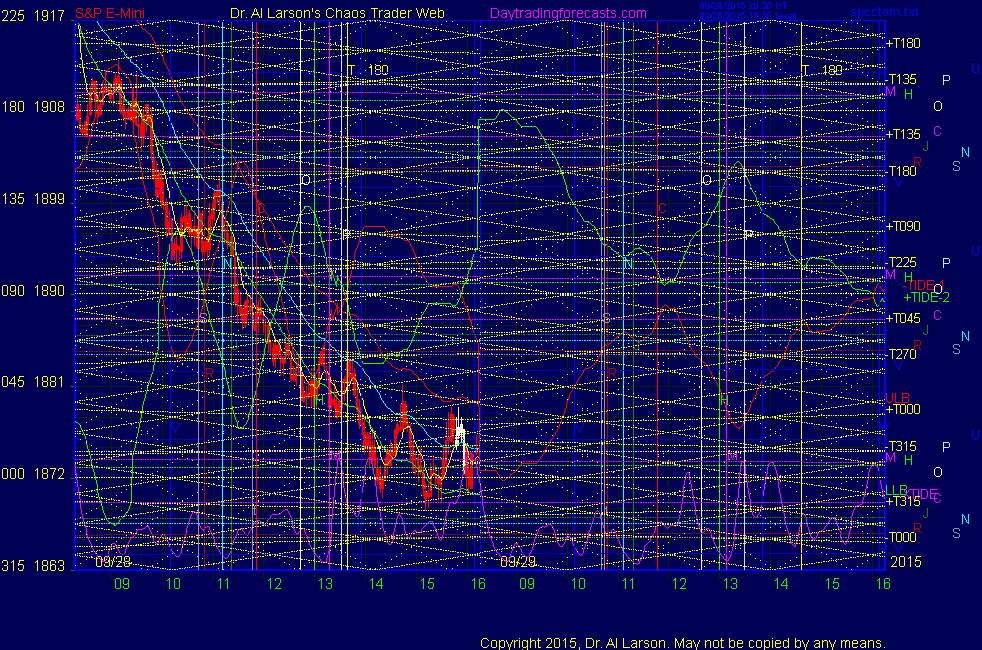Select the -T000 level label
The image size is (982, 650).
[902, 537]
